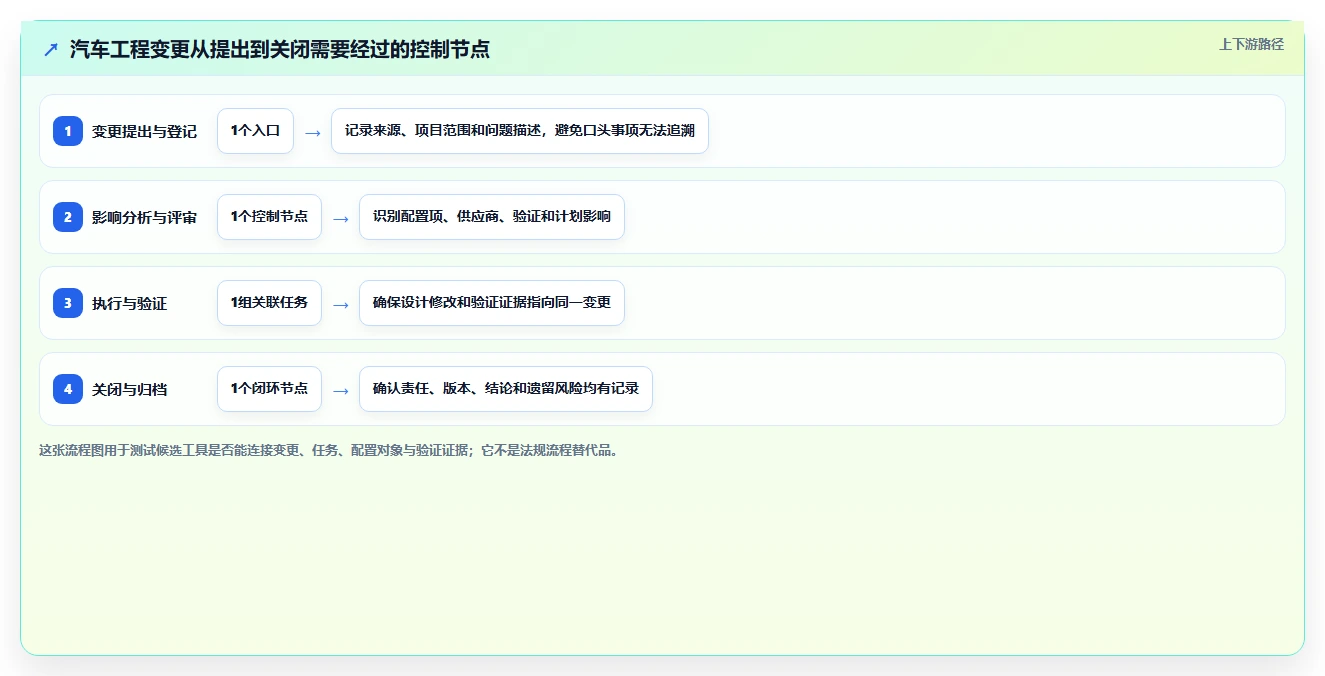Viewport: 1325px width, 676px height.
Task: Select the 执行与验证 step label
Action: pos(129,303)
